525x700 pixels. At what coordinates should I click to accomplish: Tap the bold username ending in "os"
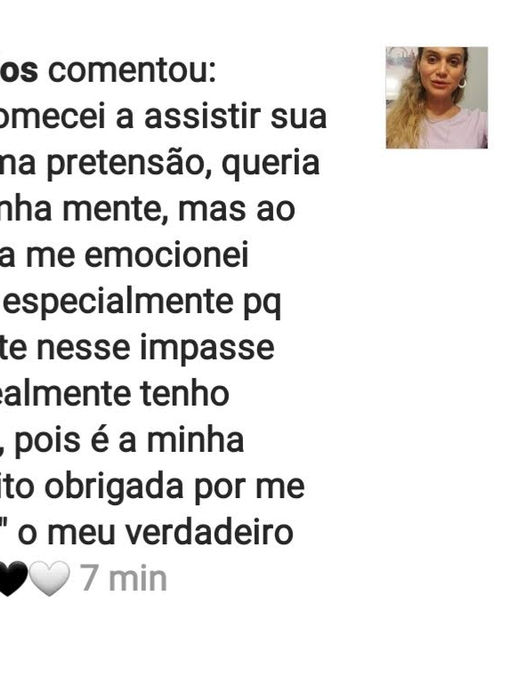click(x=19, y=72)
